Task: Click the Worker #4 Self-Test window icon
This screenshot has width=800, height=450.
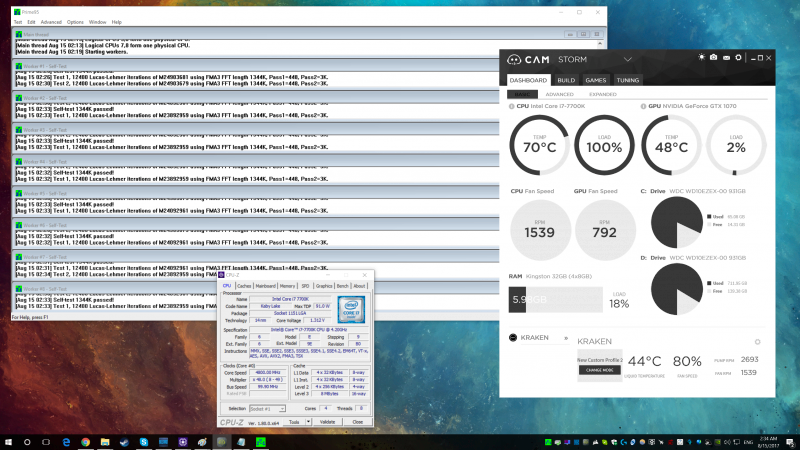Action: click(19, 162)
